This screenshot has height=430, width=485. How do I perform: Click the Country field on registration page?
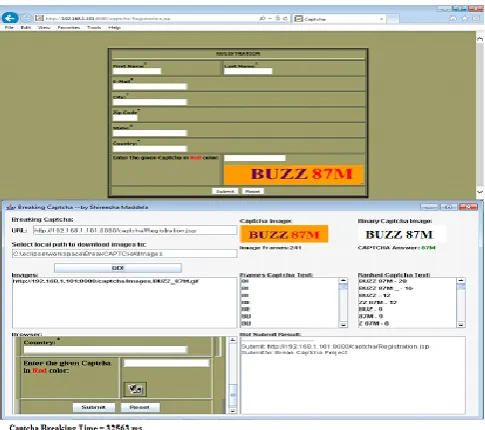pos(150,149)
